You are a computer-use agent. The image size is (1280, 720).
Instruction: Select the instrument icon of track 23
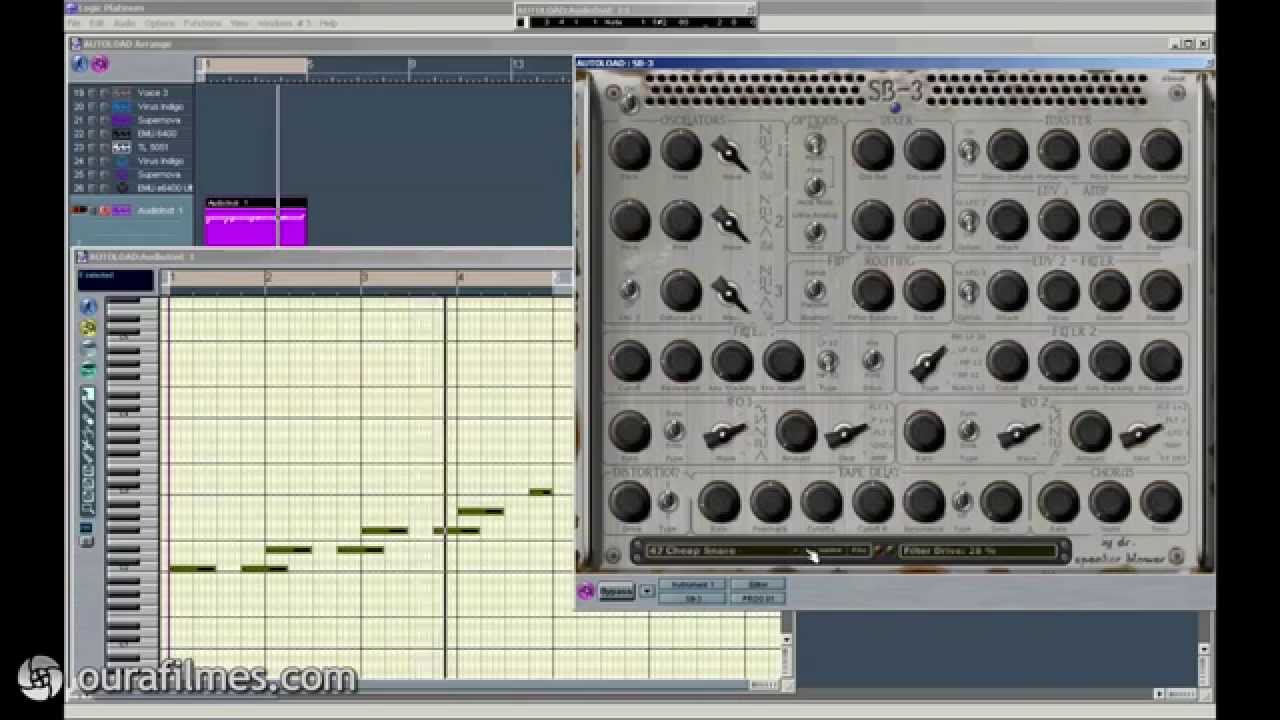(x=121, y=147)
